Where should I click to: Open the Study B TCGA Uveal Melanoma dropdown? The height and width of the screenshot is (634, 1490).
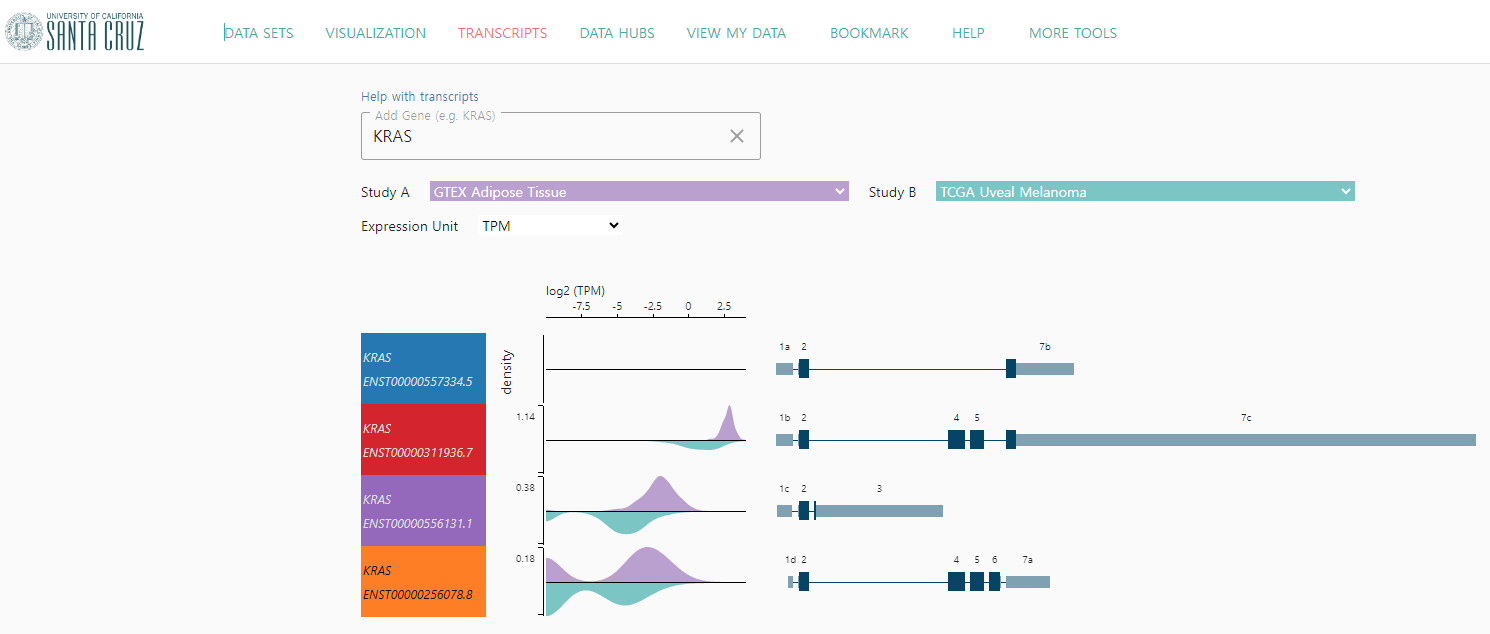[1145, 192]
